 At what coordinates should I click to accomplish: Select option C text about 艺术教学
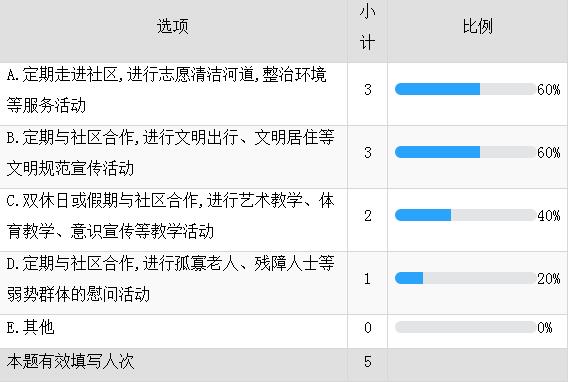pyautogui.click(x=170, y=216)
